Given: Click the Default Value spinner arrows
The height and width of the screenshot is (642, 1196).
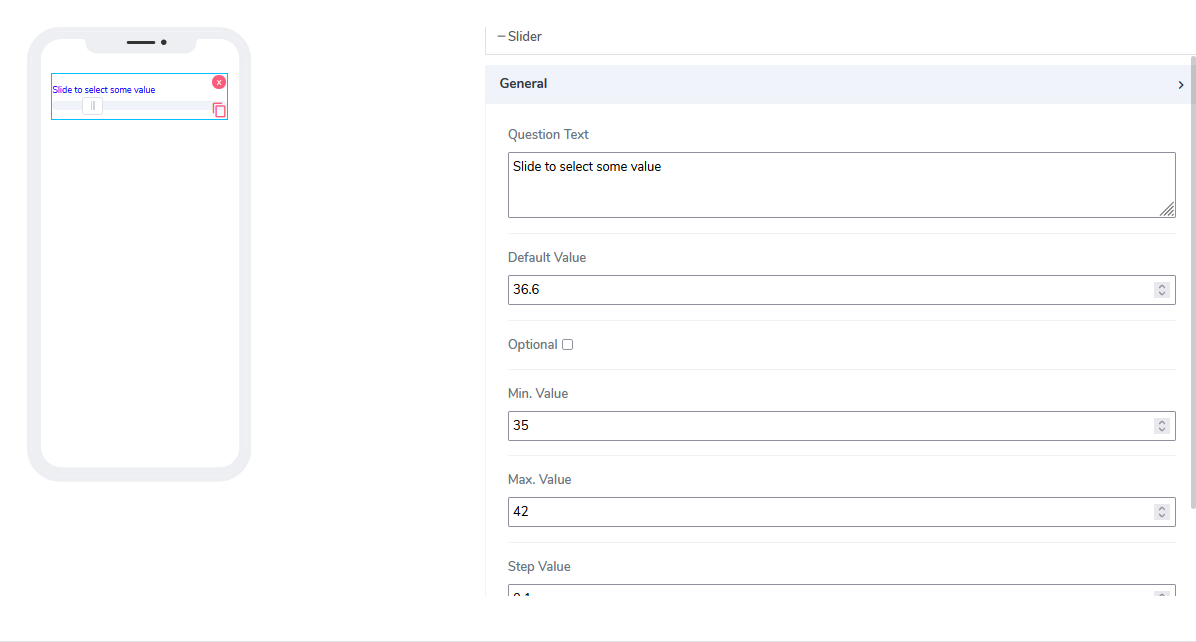Looking at the screenshot, I should coord(1161,290).
